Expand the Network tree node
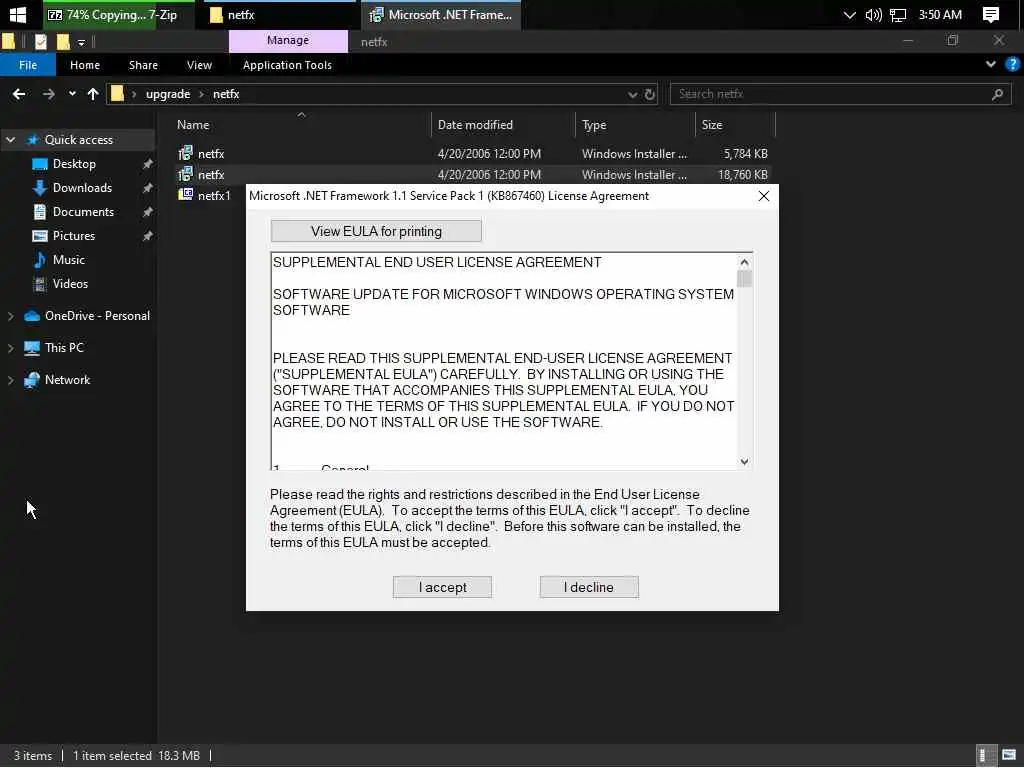Screen dimensions: 1024x768 click(x=10, y=380)
